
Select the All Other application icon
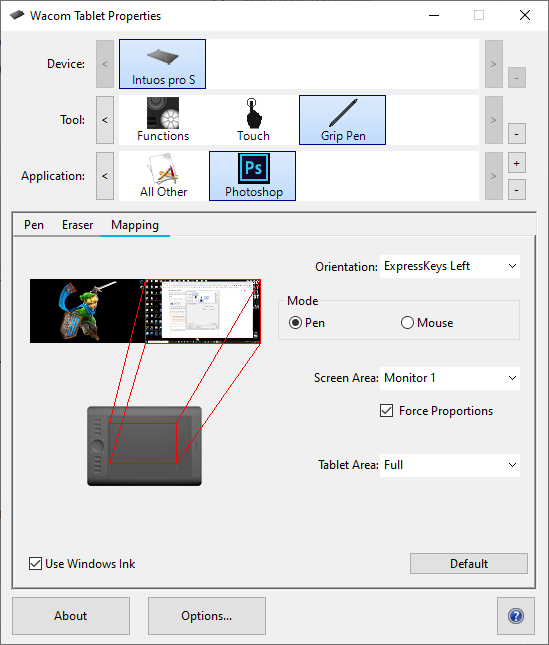163,176
